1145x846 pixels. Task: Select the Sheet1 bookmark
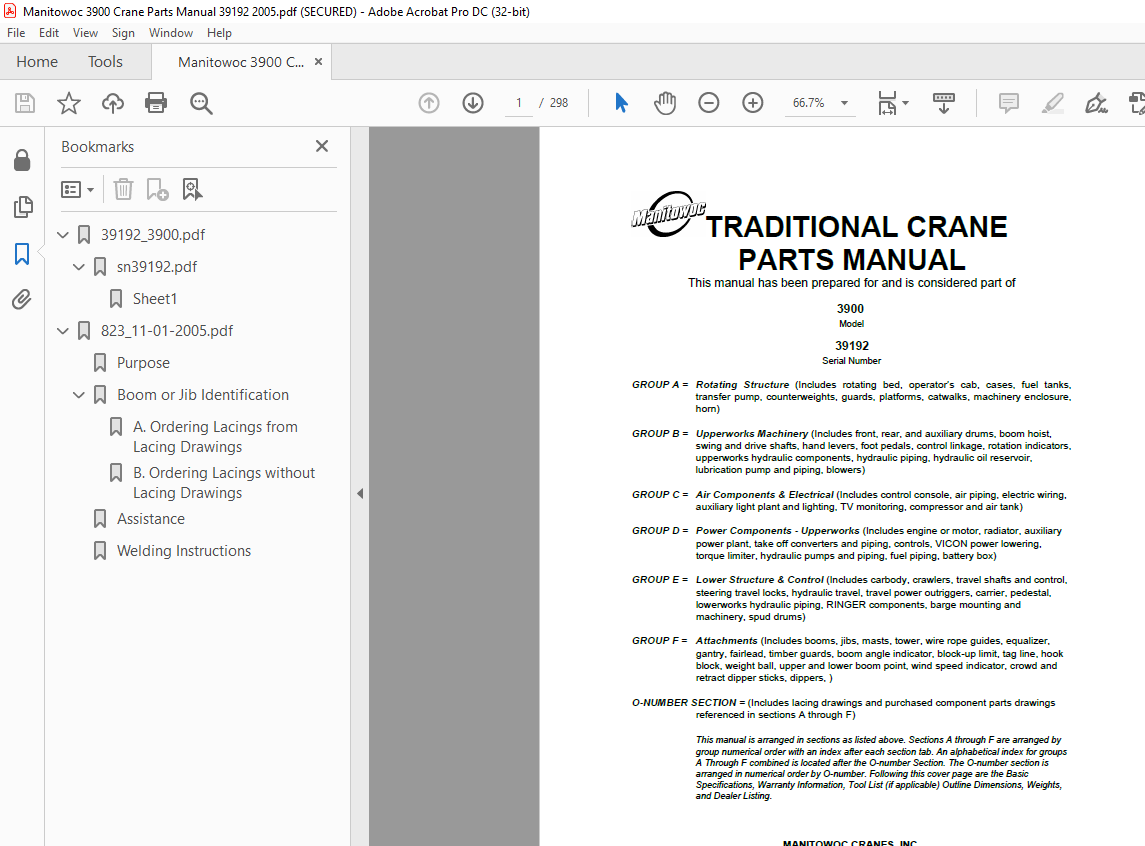pos(155,299)
